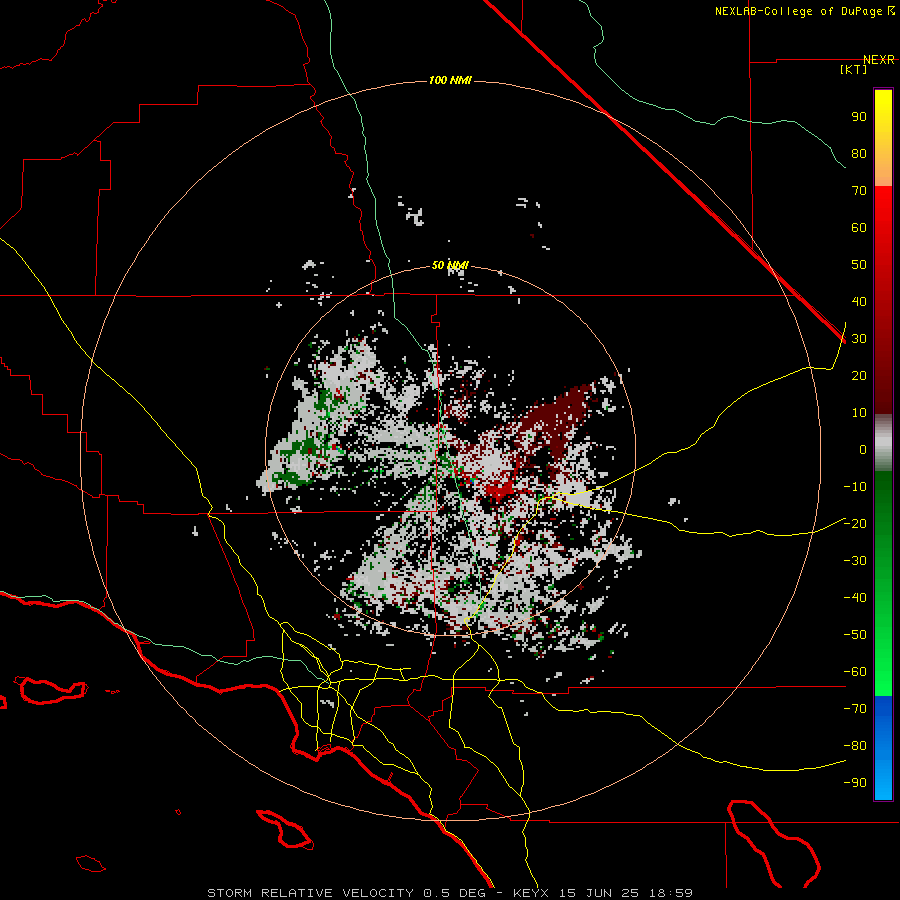900x900 pixels.
Task: Select the 80 value on velocity scale
Action: (x=859, y=153)
